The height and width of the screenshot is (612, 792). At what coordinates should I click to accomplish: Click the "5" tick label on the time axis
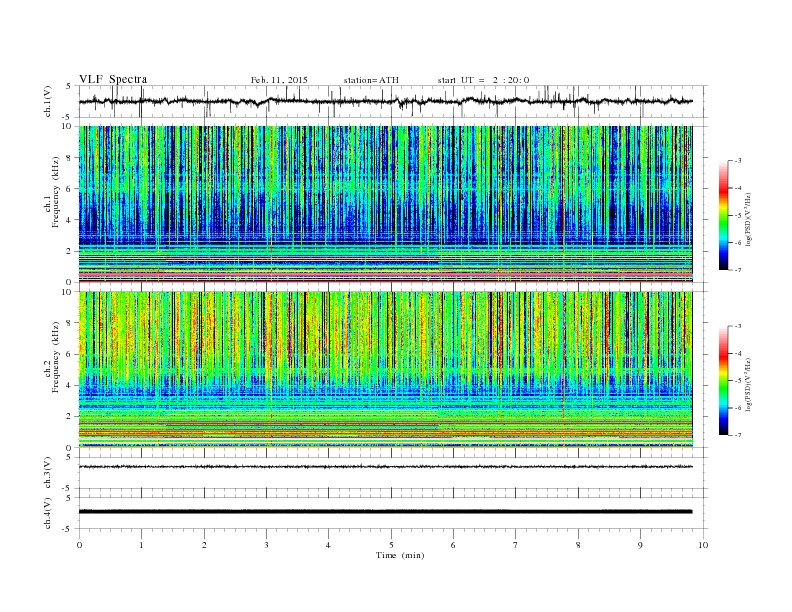[x=391, y=545]
